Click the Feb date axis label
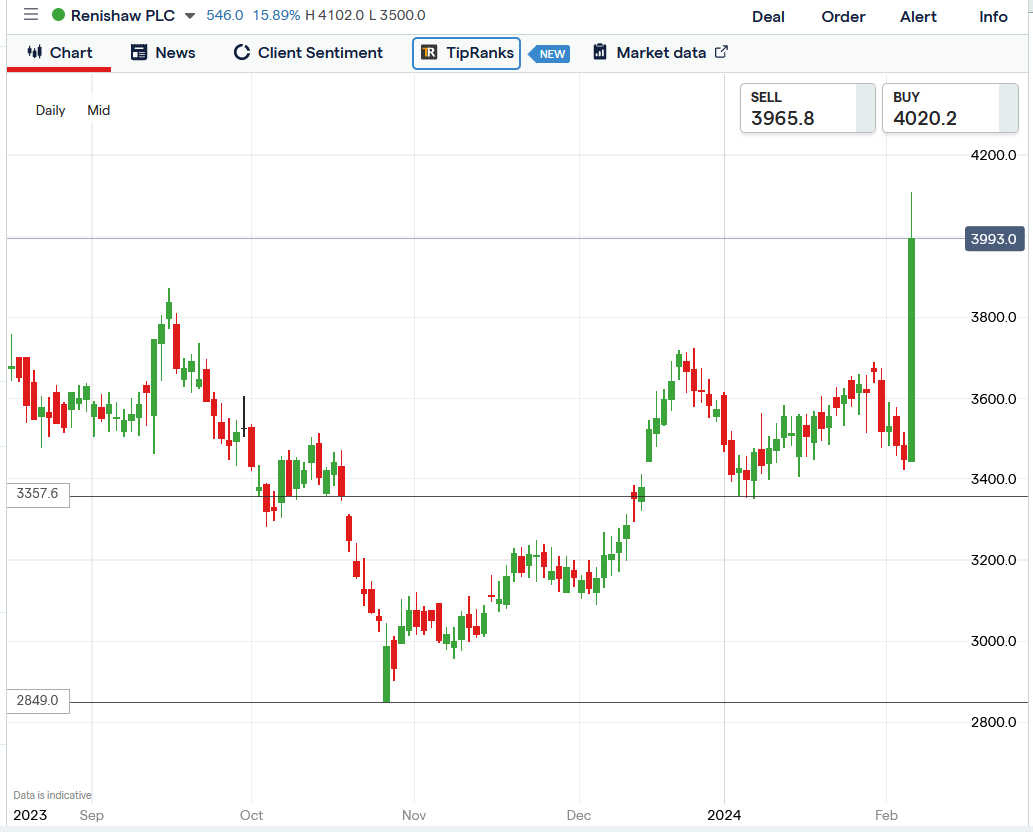 pyautogui.click(x=886, y=816)
